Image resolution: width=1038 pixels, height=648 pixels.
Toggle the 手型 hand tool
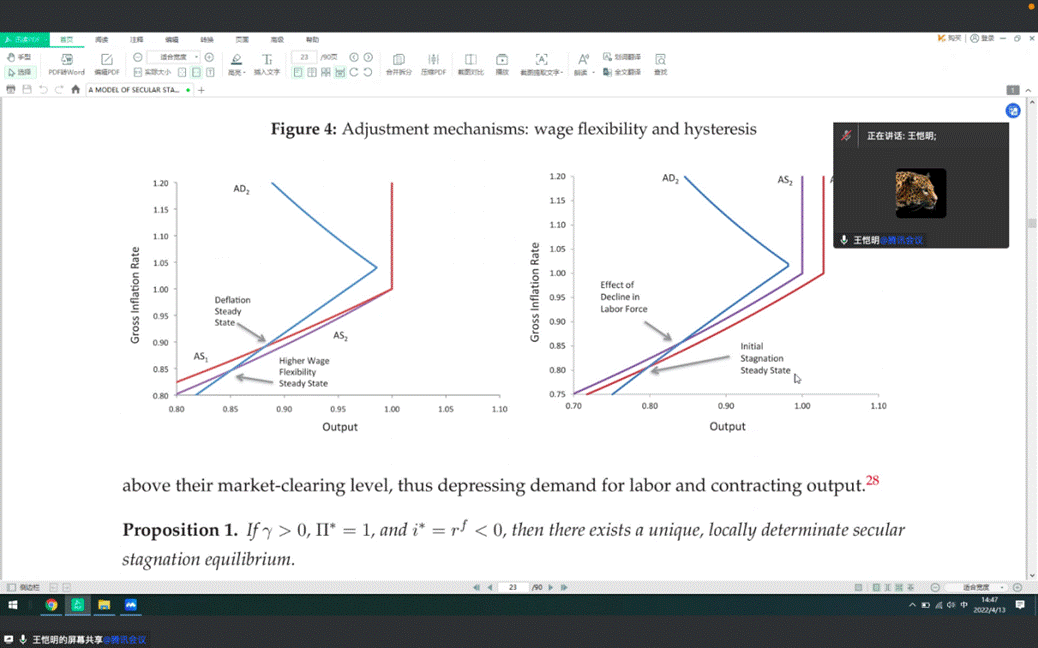20,57
